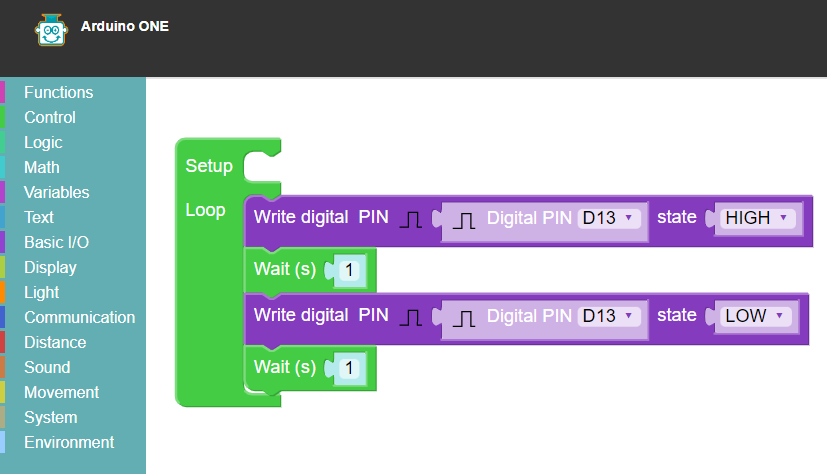This screenshot has width=827, height=474.
Task: Open the first D13 pin dropdown
Action: point(608,218)
